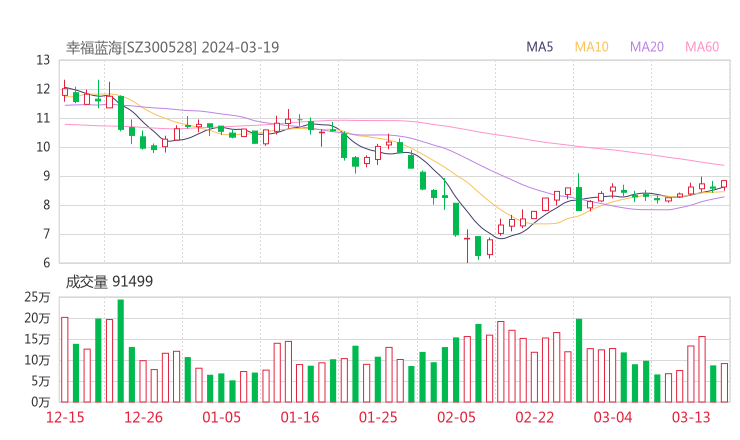
Task: Click the first red volume bar at 12-15
Action: 65,360
